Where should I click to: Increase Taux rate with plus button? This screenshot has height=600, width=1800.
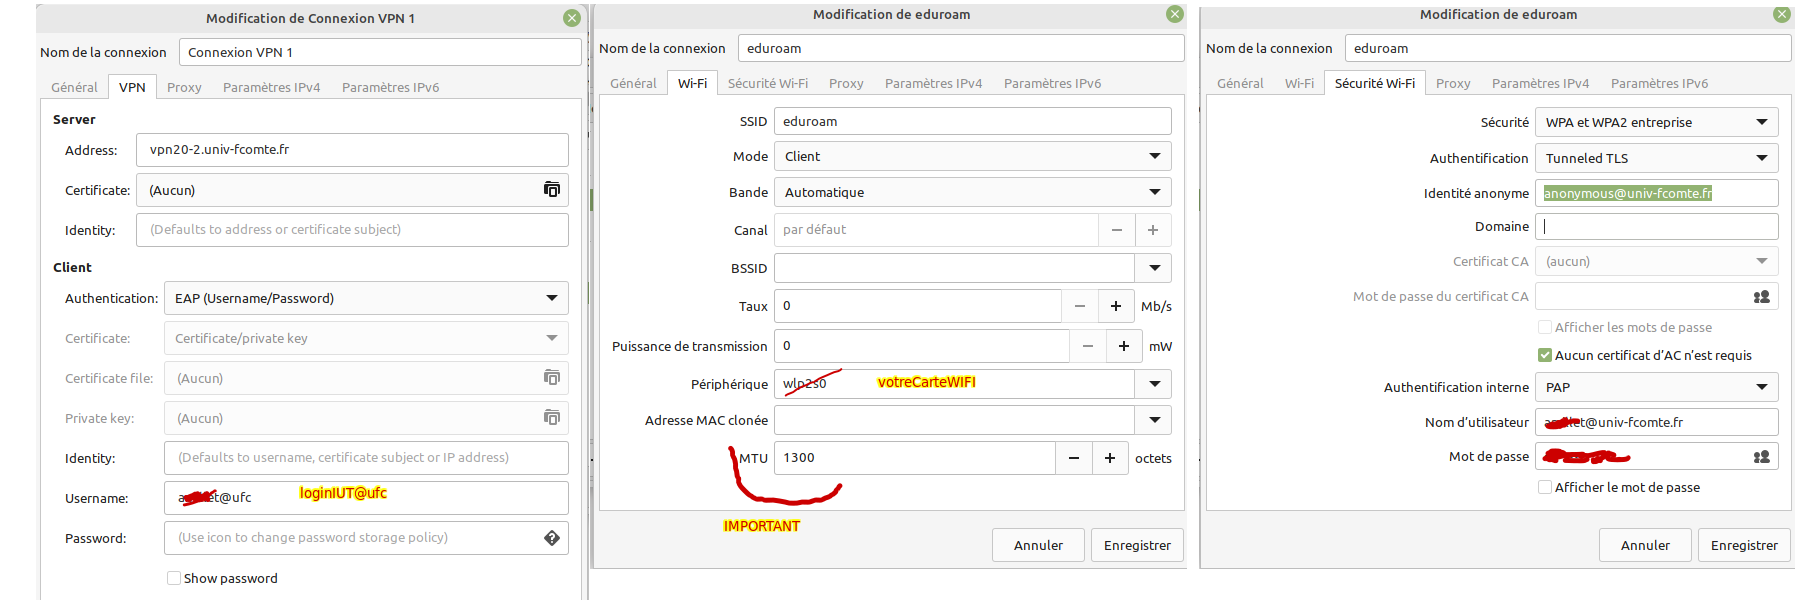point(1116,306)
